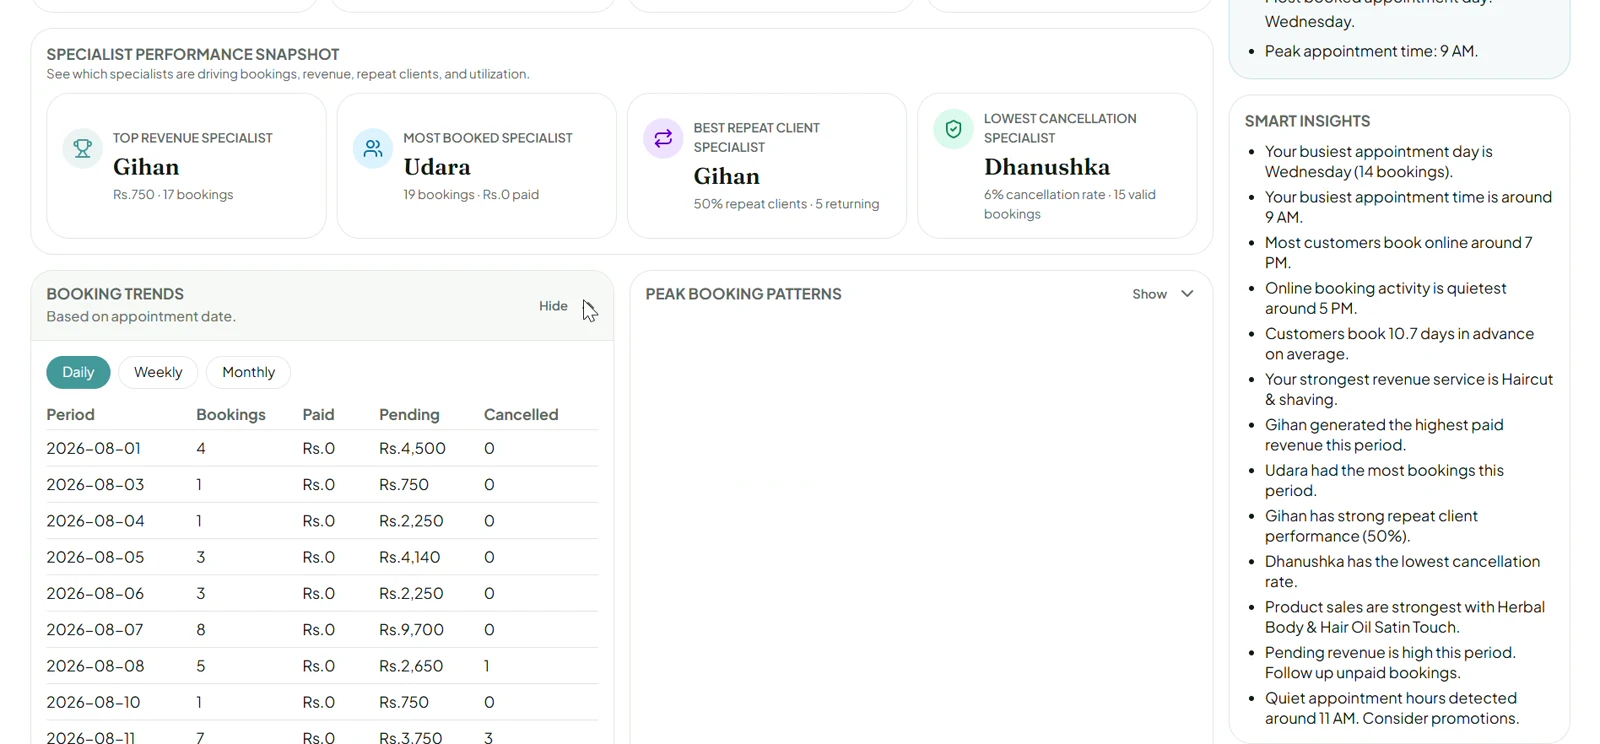Screen dimensions: 1600x744
Task: Click the insight about pending revenue being high
Action: coord(1390,663)
